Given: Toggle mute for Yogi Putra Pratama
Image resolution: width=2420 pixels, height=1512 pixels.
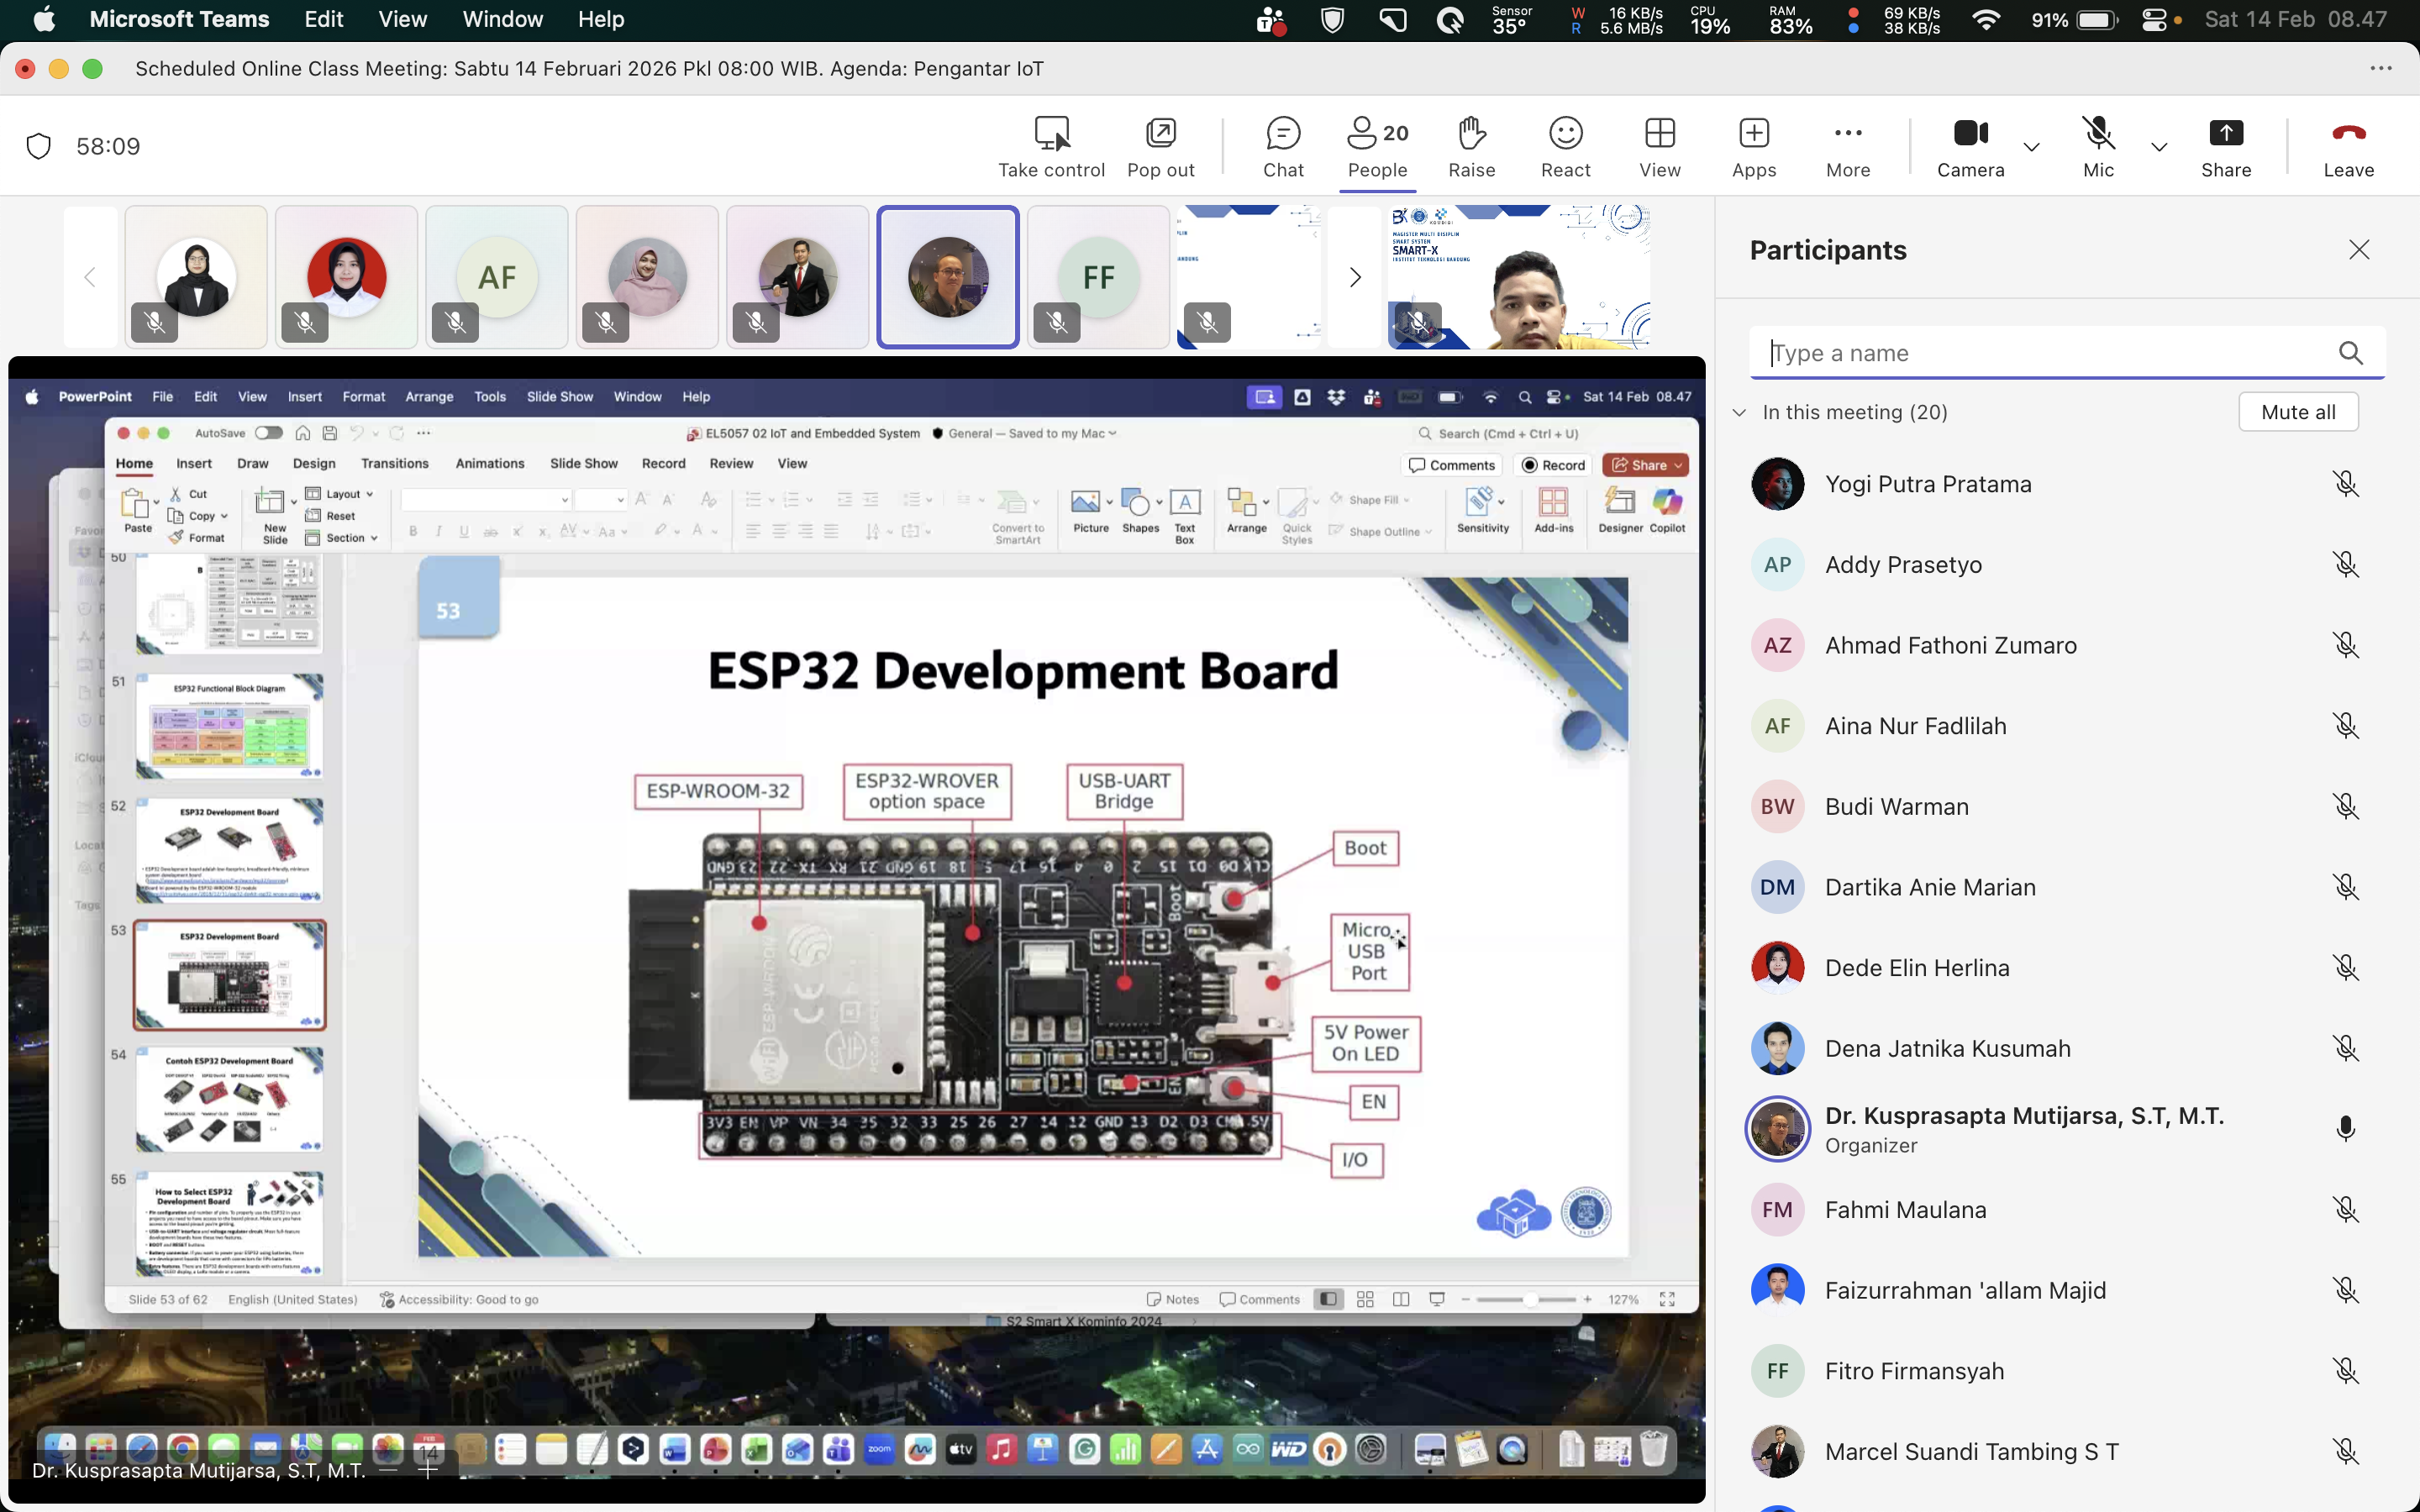Looking at the screenshot, I should (x=2345, y=484).
